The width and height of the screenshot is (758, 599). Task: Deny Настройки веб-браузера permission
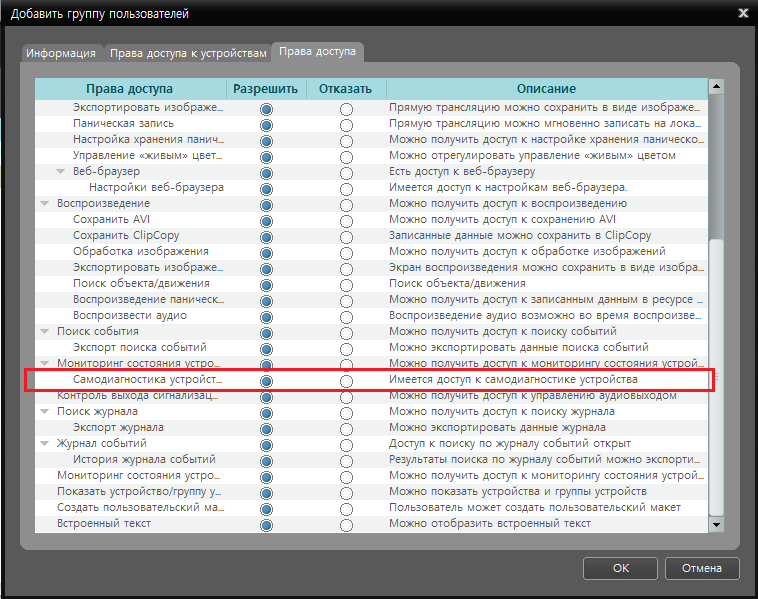click(346, 189)
